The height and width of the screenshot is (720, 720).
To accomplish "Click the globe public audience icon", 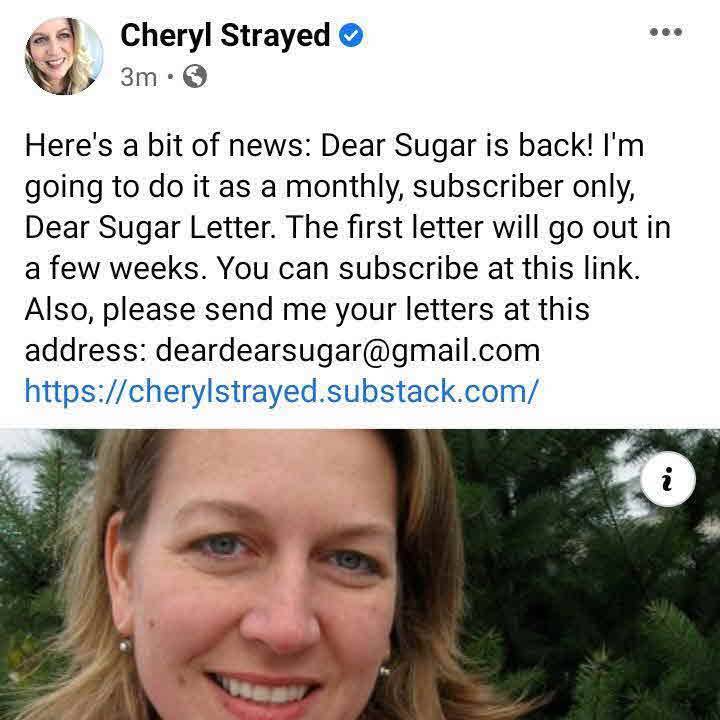I will coord(195,76).
